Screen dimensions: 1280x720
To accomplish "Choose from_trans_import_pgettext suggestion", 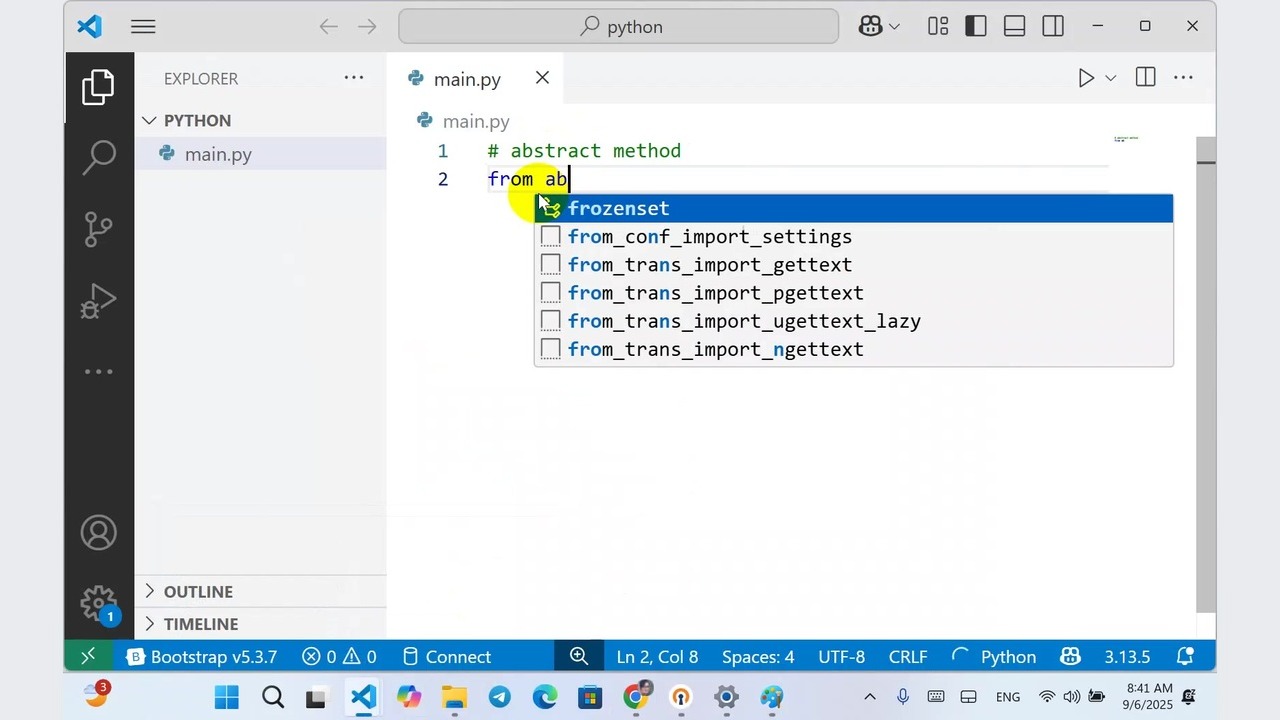I will [x=854, y=293].
